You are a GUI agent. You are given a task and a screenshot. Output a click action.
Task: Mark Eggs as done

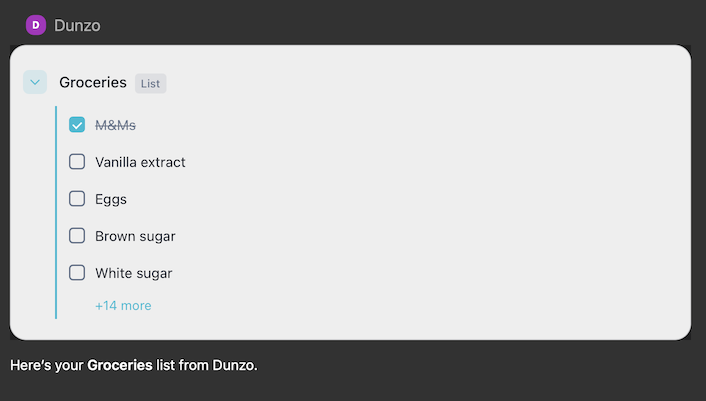pyautogui.click(x=77, y=199)
